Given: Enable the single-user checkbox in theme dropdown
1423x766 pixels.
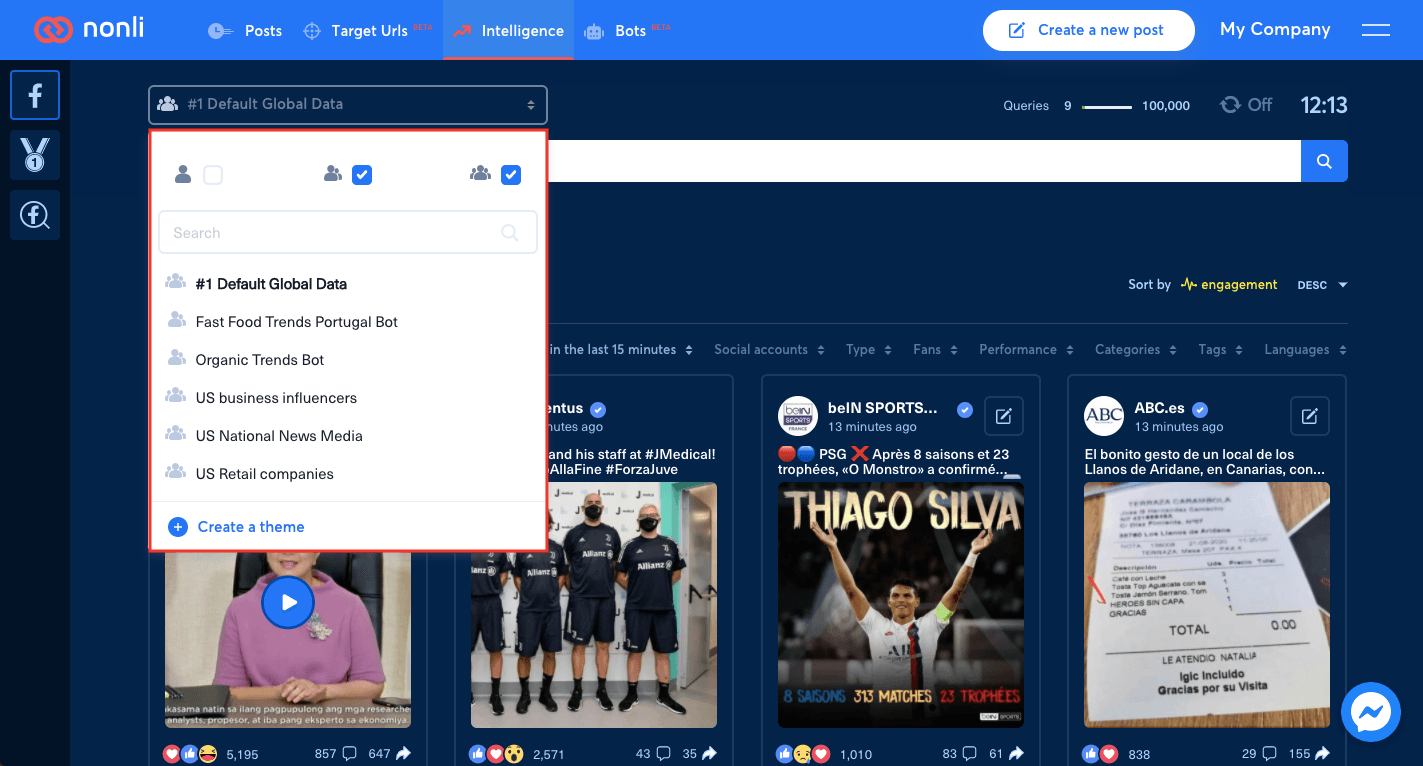Looking at the screenshot, I should click(x=213, y=175).
